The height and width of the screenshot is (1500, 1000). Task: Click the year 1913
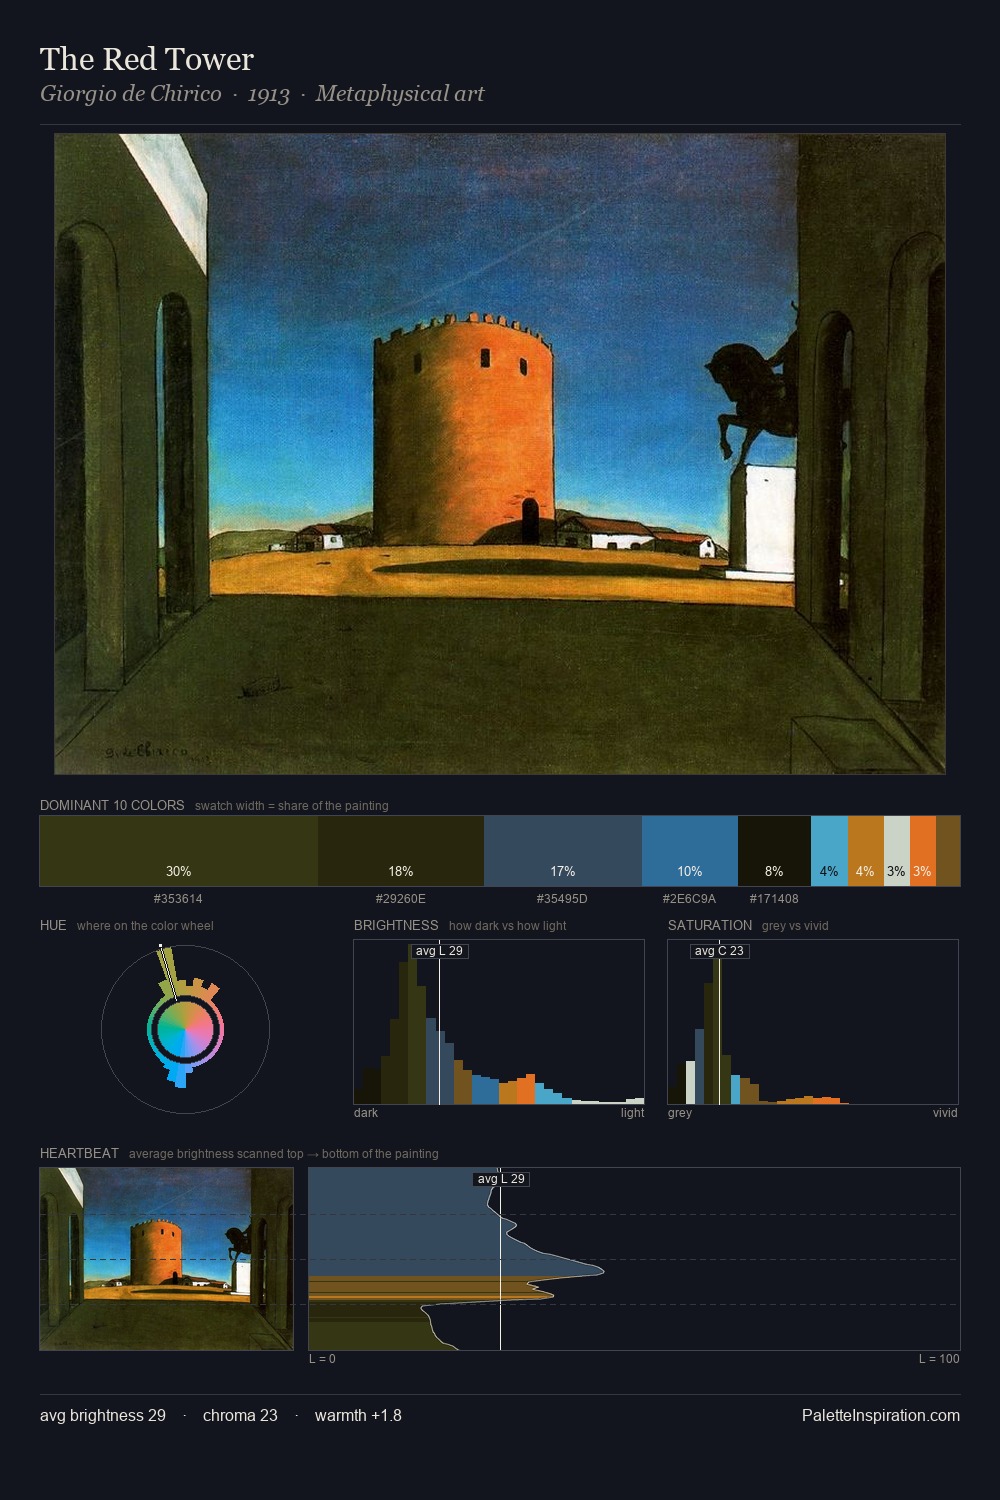point(269,94)
